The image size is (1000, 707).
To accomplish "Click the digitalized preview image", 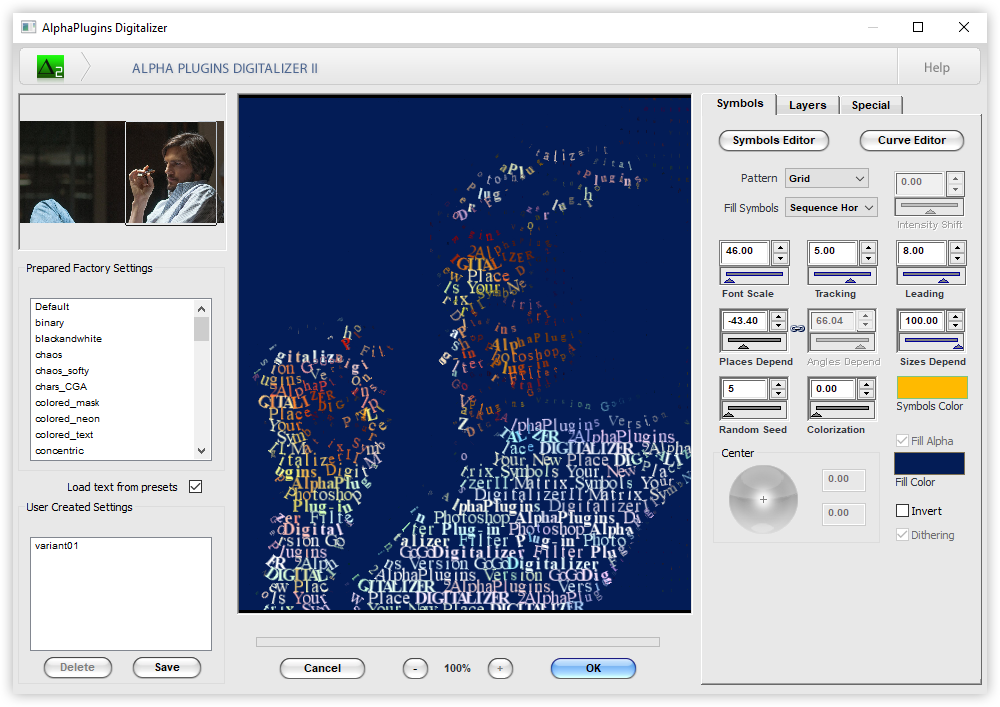I will [x=464, y=354].
